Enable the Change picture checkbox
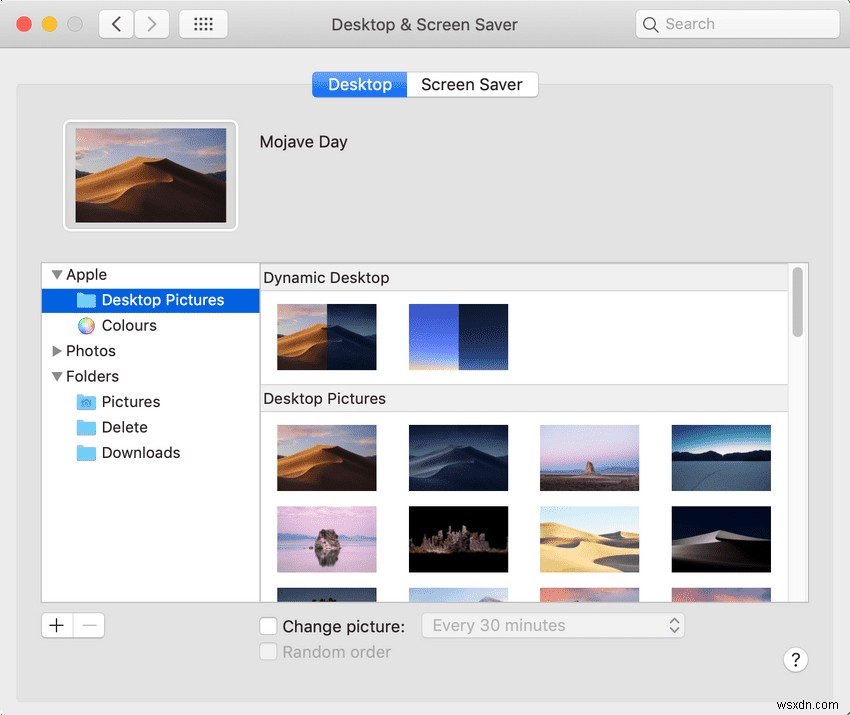The height and width of the screenshot is (715, 850). (x=268, y=626)
